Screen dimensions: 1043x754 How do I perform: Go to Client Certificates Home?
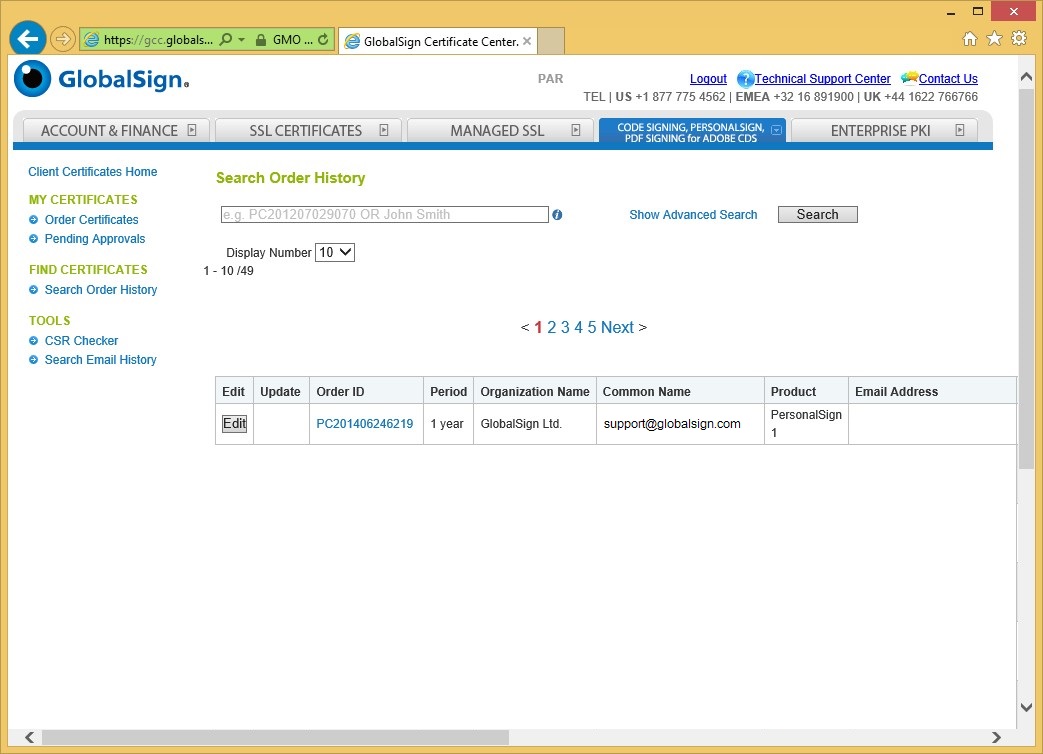(x=92, y=172)
